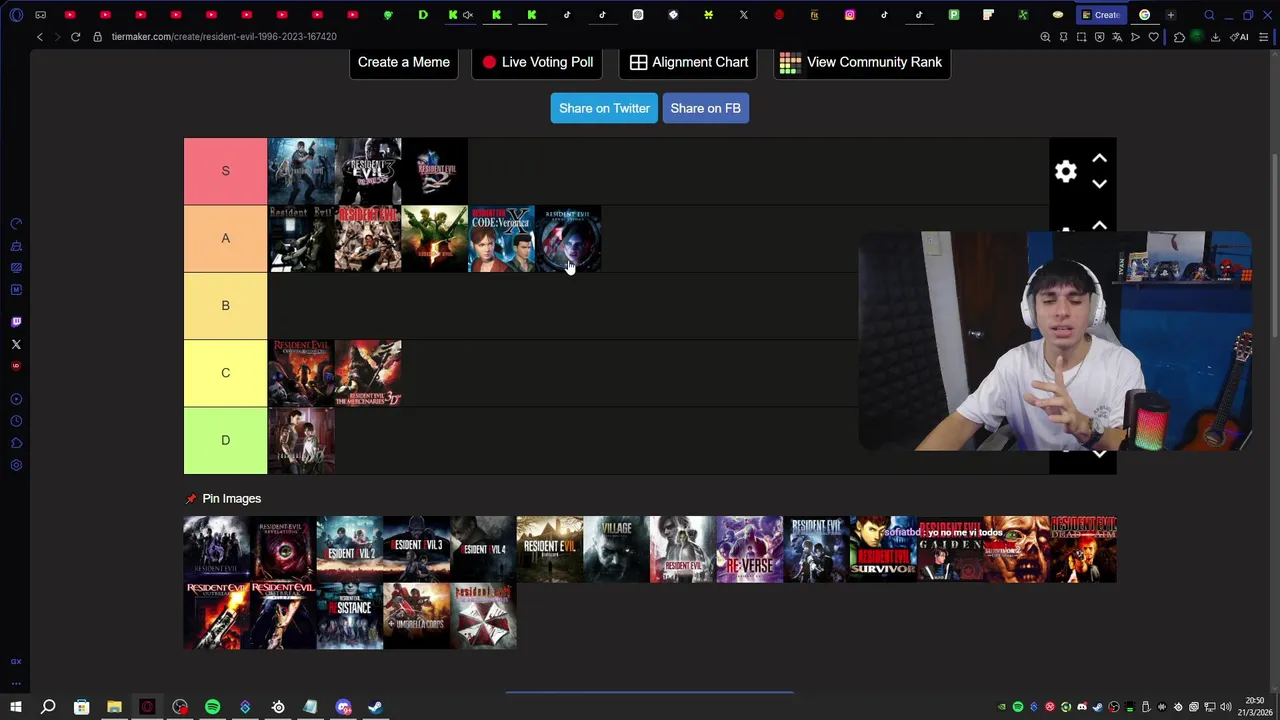Move the A tier row up
The width and height of the screenshot is (1280, 720).
click(1099, 226)
